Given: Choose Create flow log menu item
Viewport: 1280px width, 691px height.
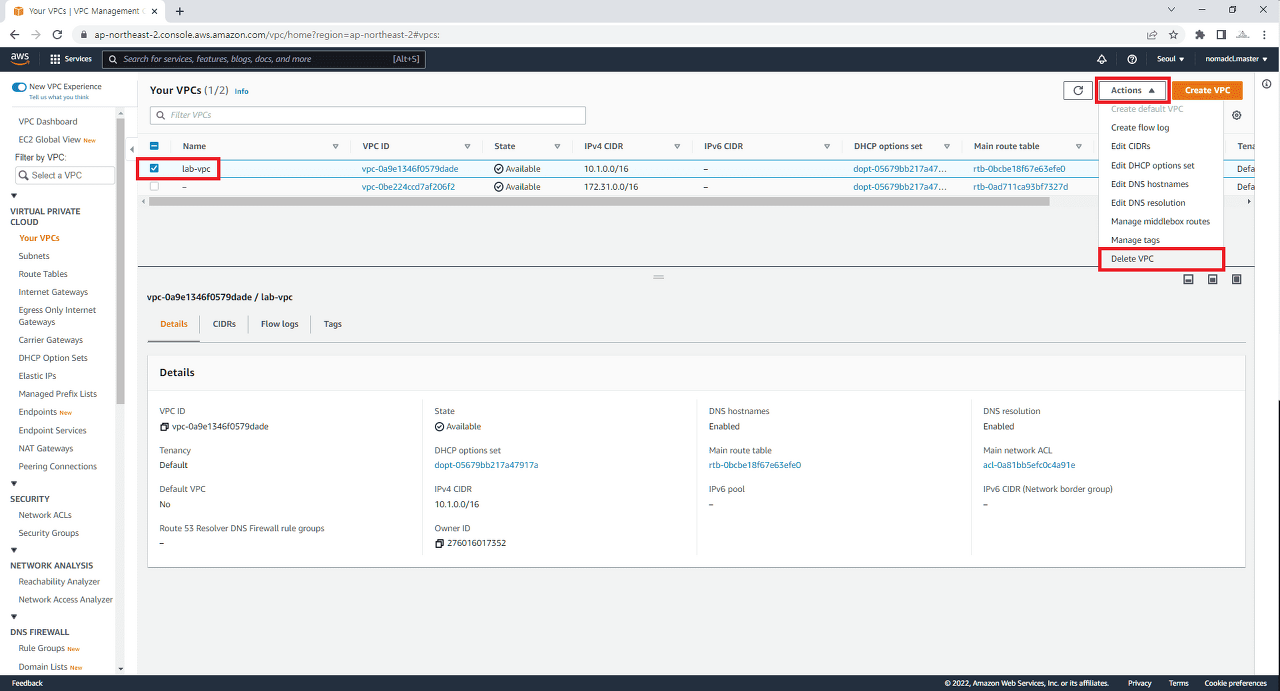Looking at the screenshot, I should tap(1161, 128).
